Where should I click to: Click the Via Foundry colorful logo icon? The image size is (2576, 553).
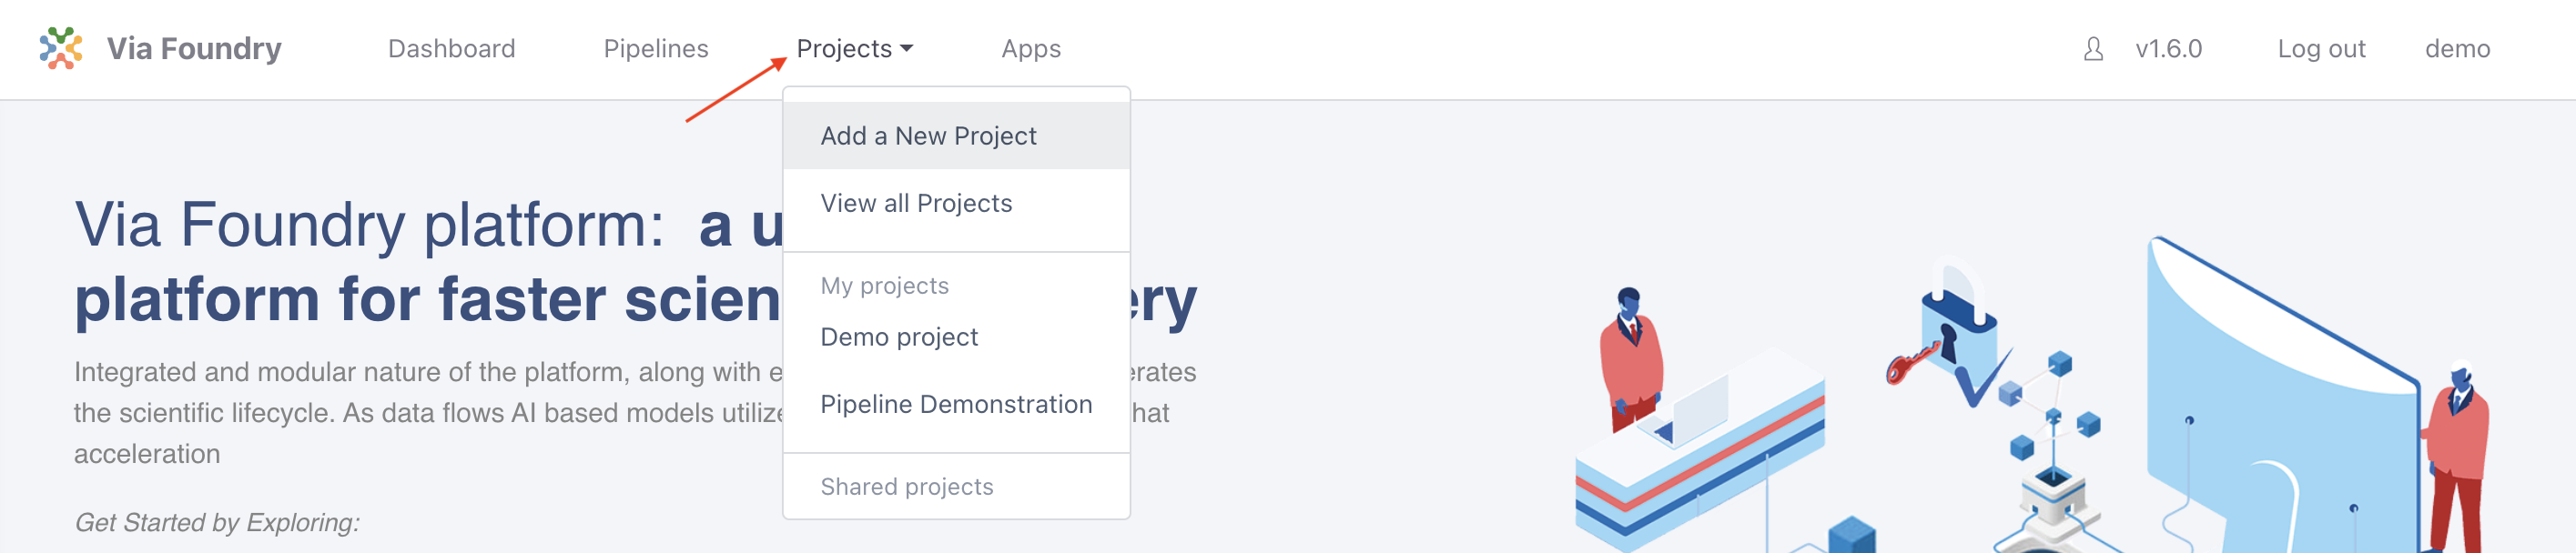click(x=60, y=48)
